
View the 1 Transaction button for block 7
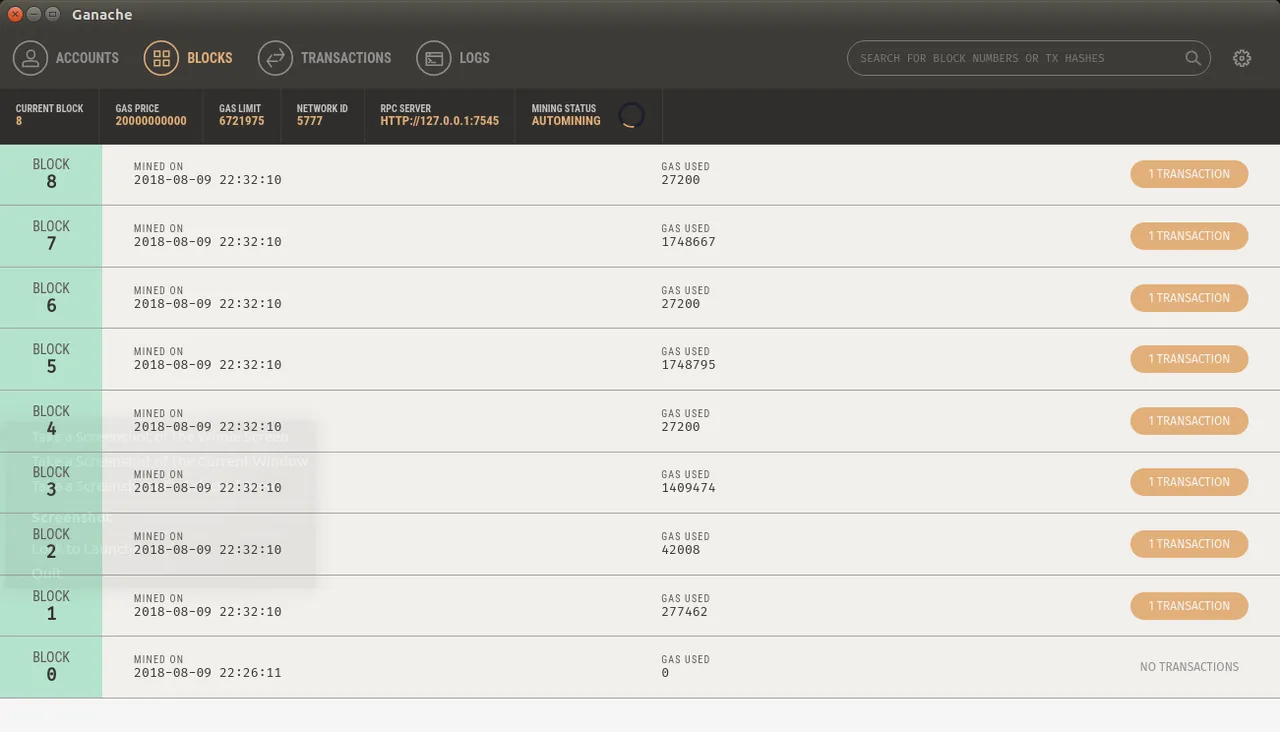coord(1189,236)
